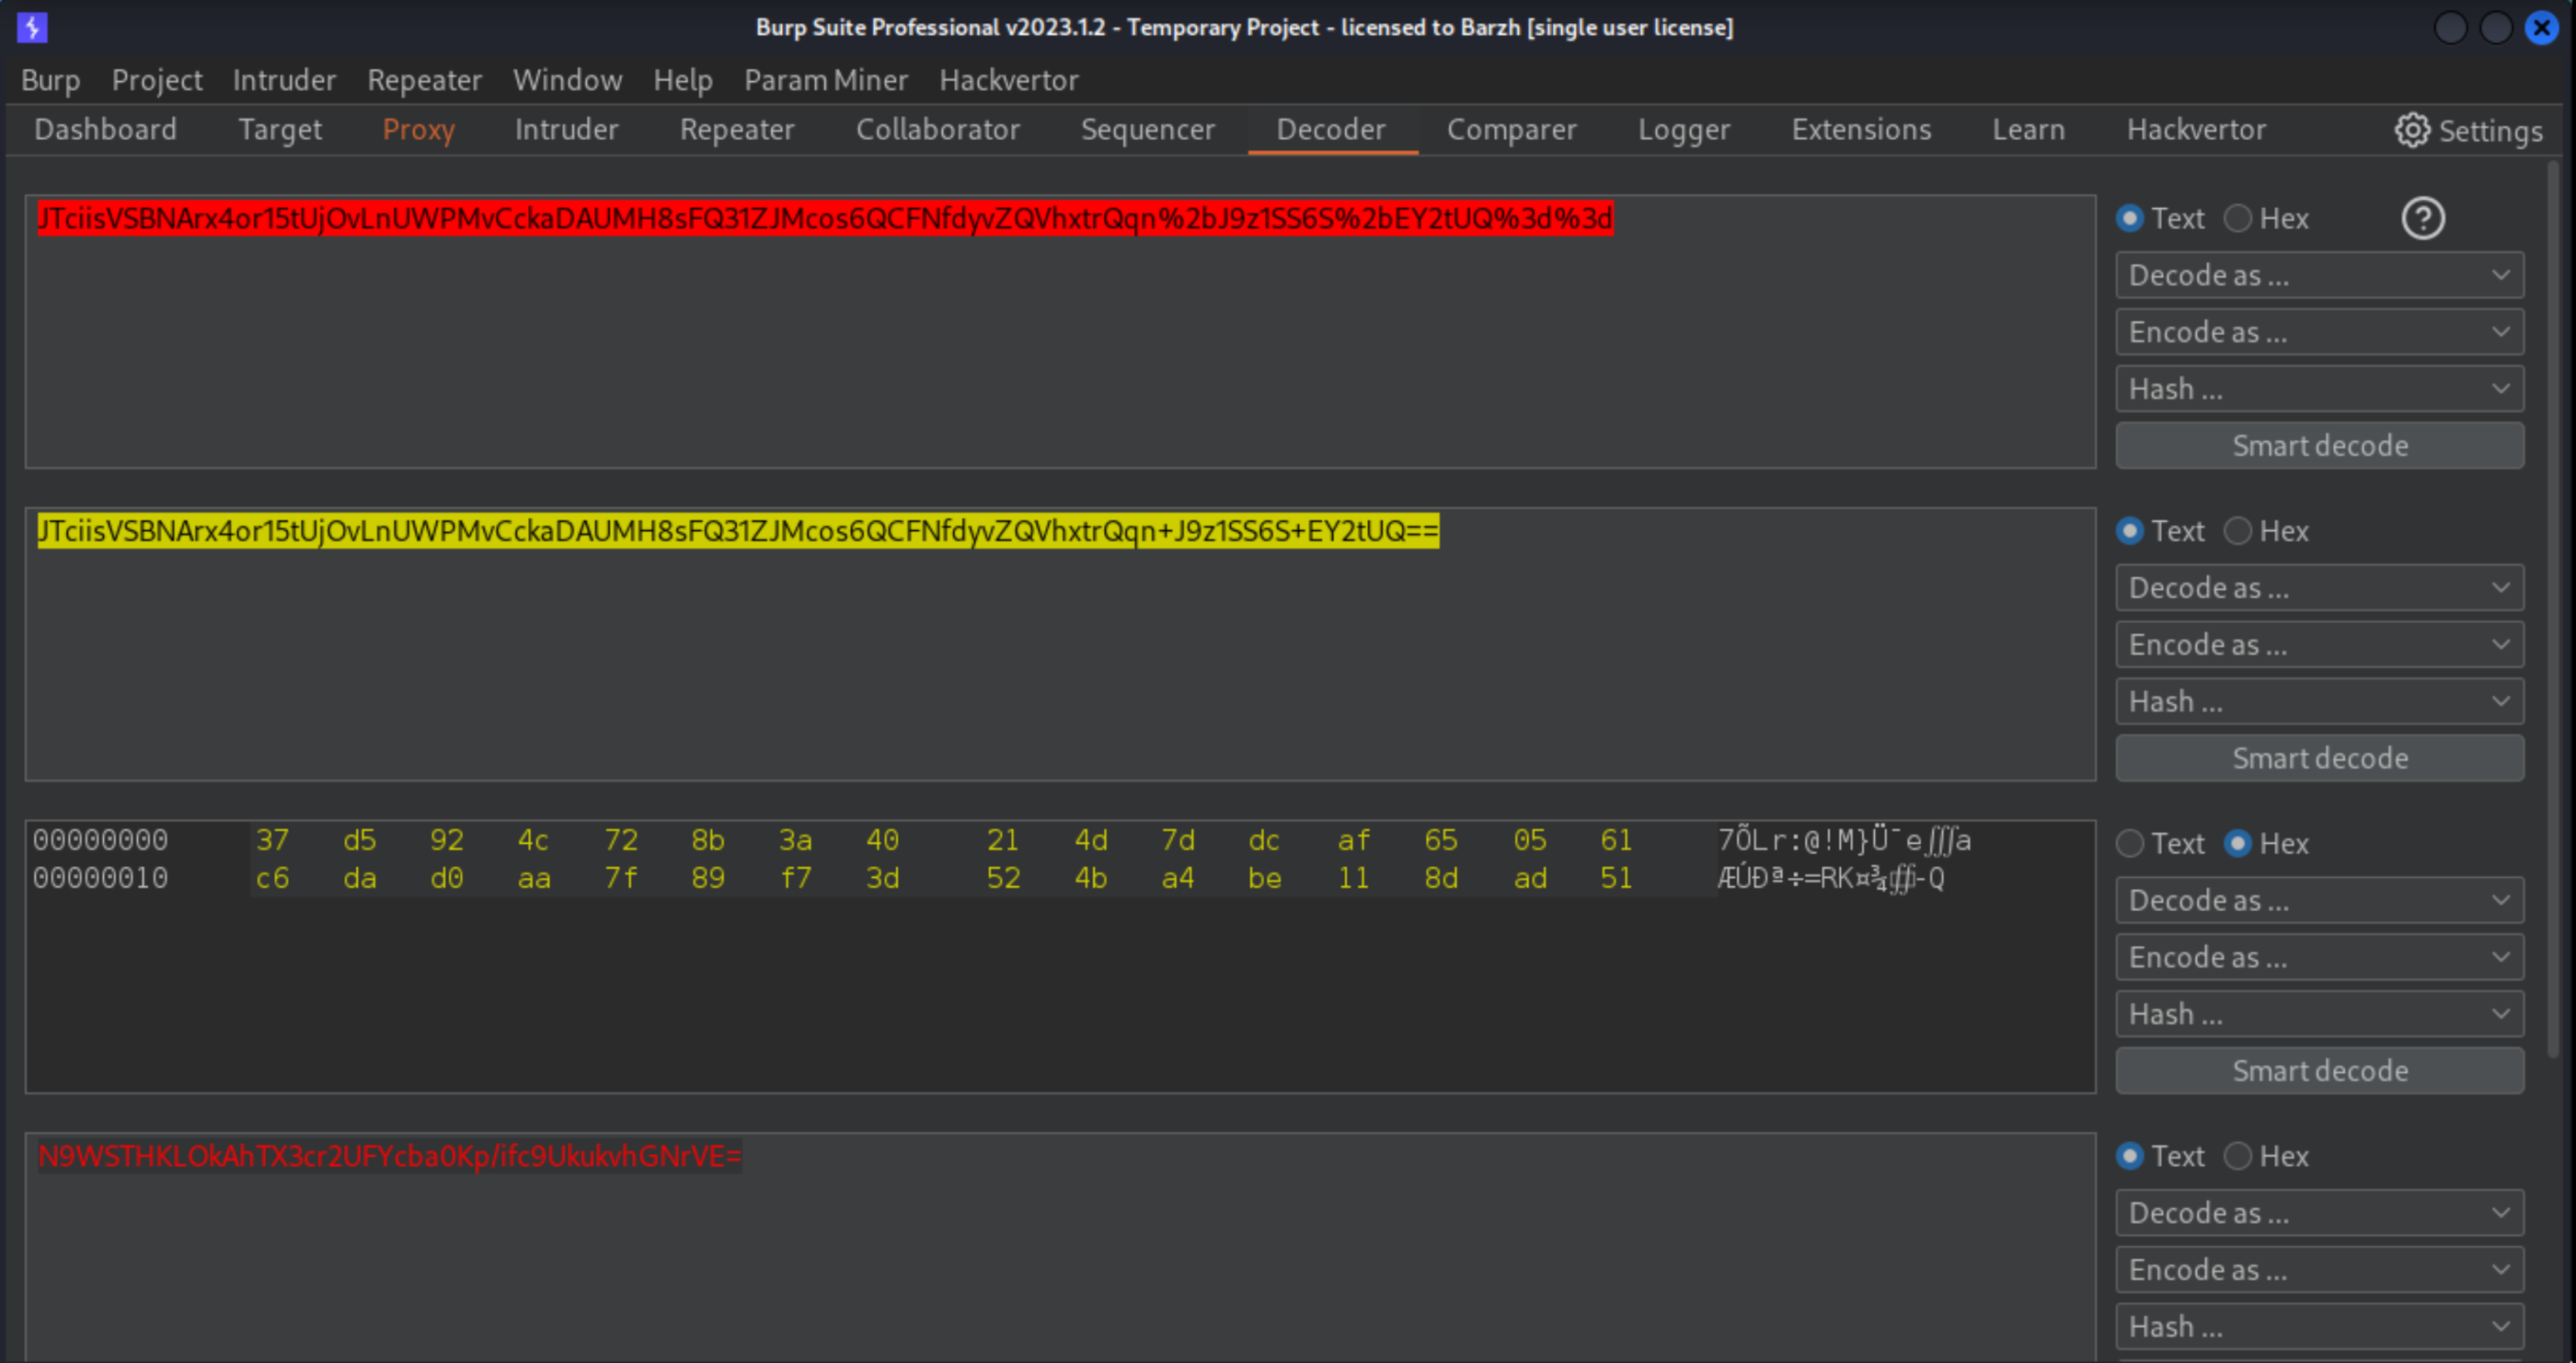Click the Decoder vertical scrollbar

[x=2552, y=610]
